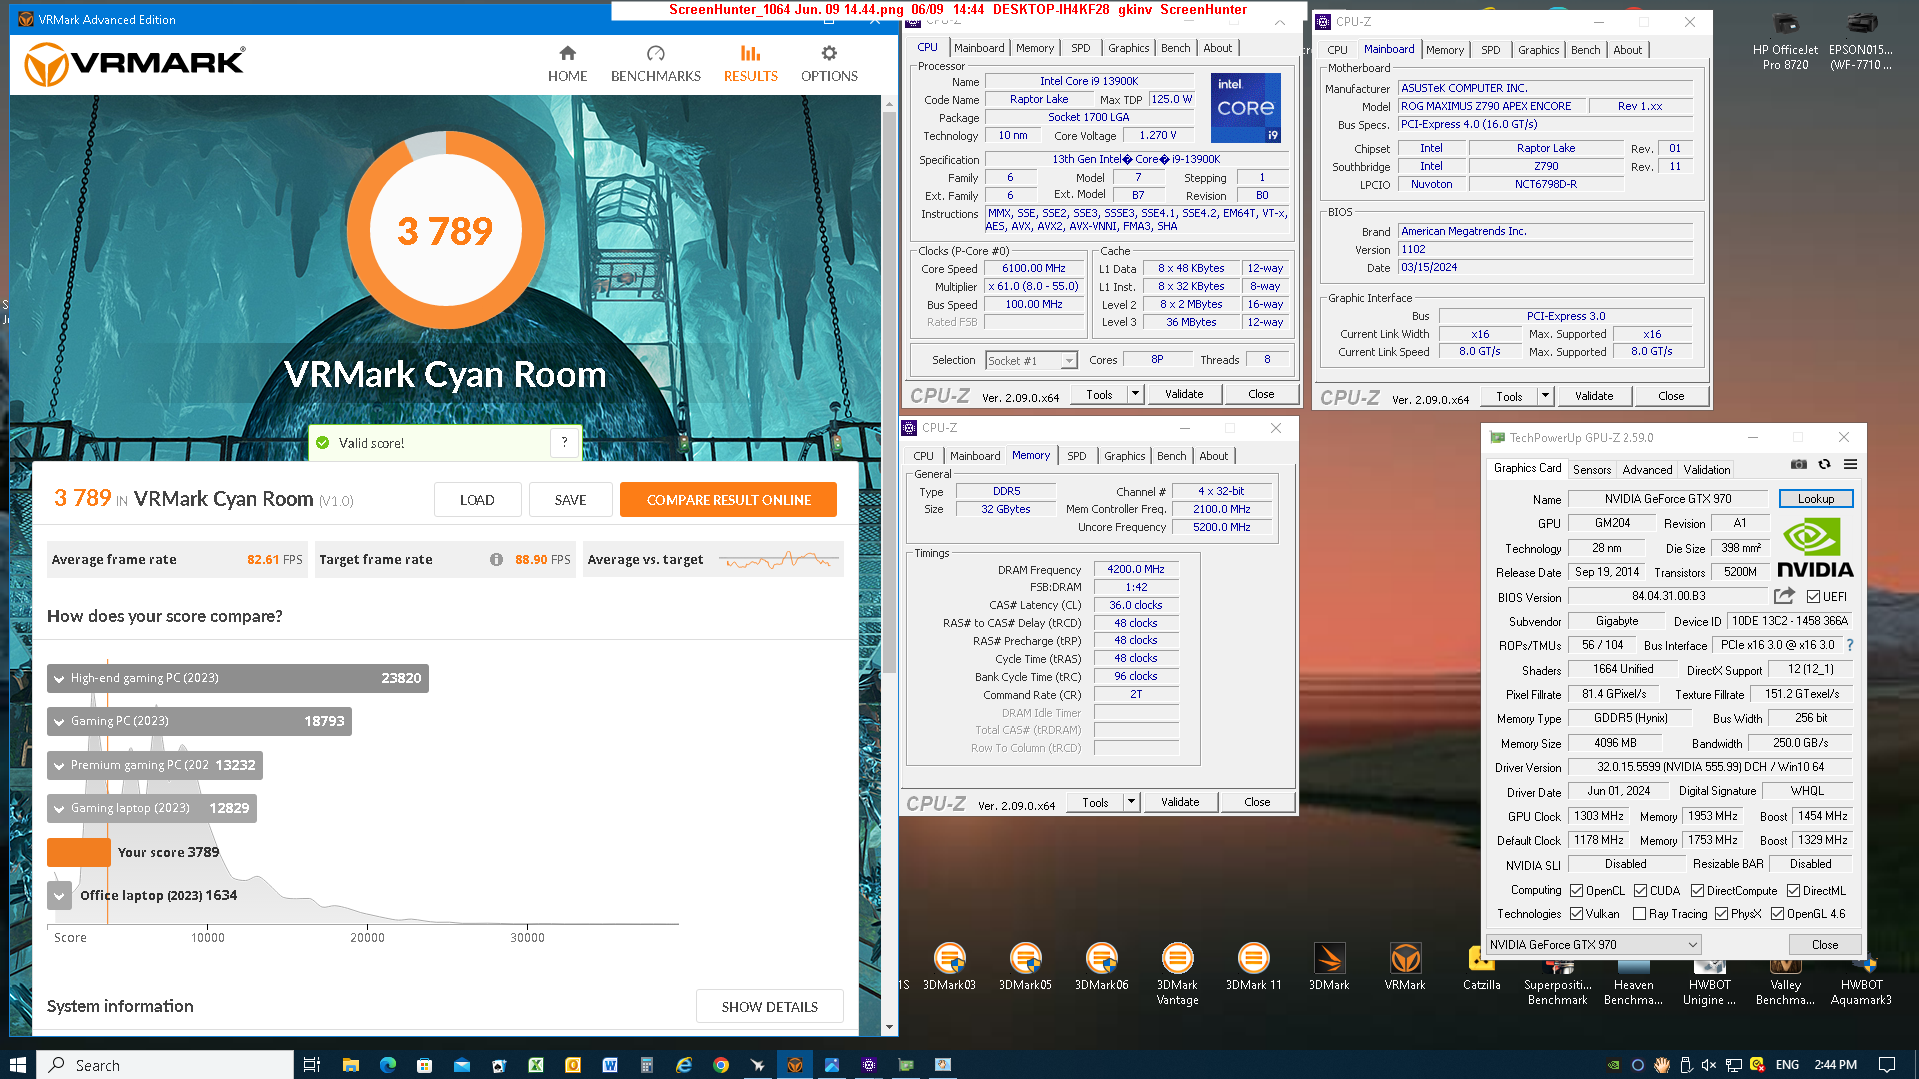Screen dimensions: 1919x1079
Task: Go to BENCHMARKS in VRMark
Action: tap(655, 65)
